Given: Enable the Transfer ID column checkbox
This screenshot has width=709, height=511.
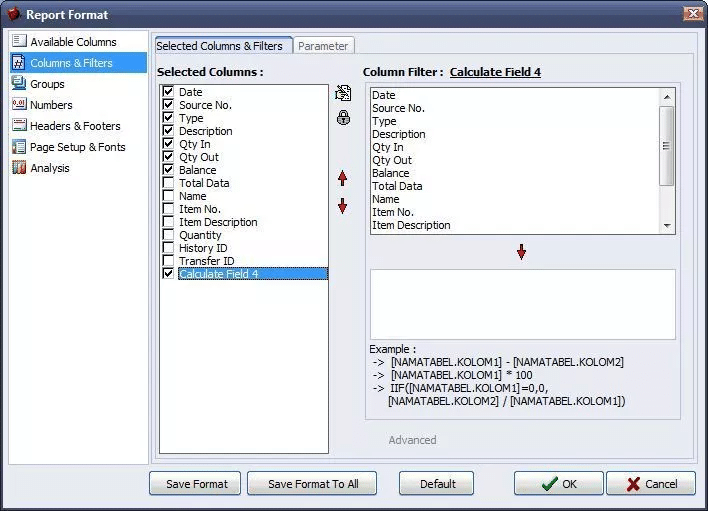Looking at the screenshot, I should [x=168, y=260].
